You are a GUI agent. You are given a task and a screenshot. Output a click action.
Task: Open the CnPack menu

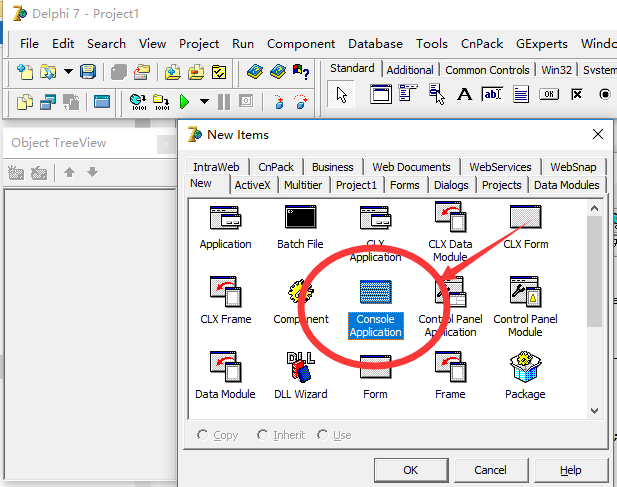[x=482, y=44]
